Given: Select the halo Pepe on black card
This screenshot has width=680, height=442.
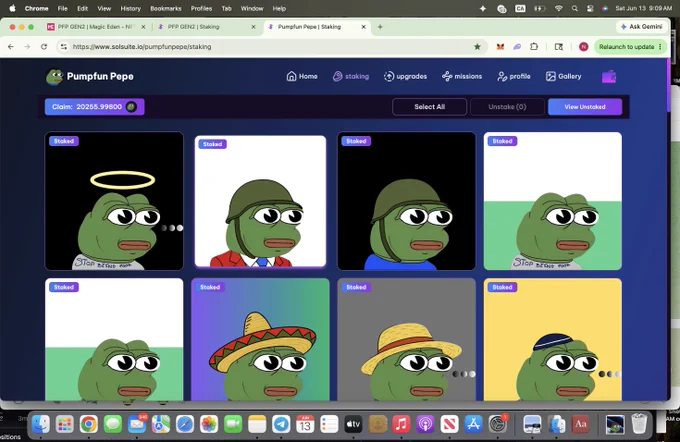Looking at the screenshot, I should click(x=114, y=201).
